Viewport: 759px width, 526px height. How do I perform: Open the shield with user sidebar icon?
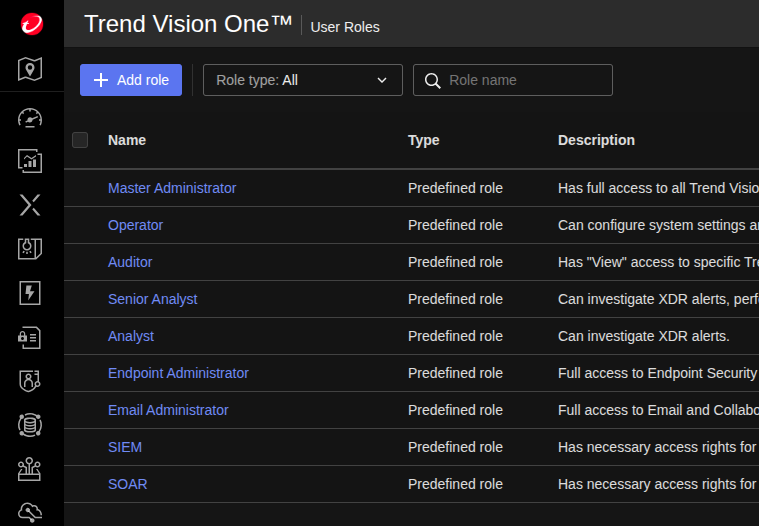click(x=30, y=381)
